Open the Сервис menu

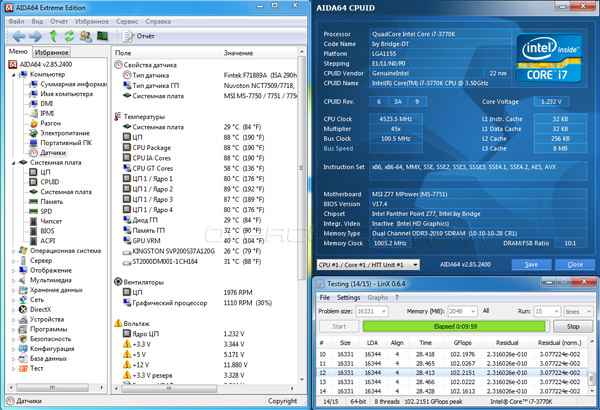[x=127, y=21]
